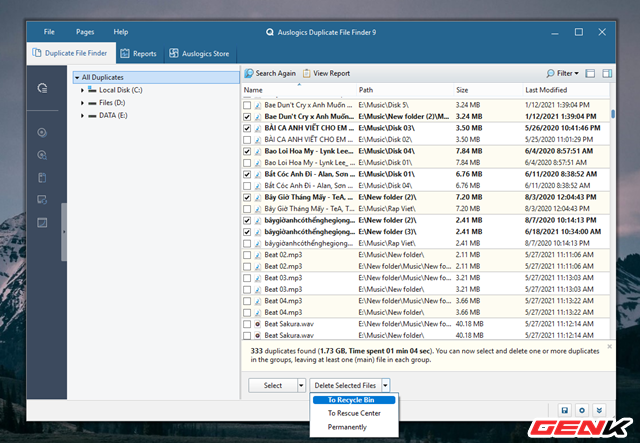Open the Select button dropdown arrow
The width and height of the screenshot is (640, 443).
301,385
